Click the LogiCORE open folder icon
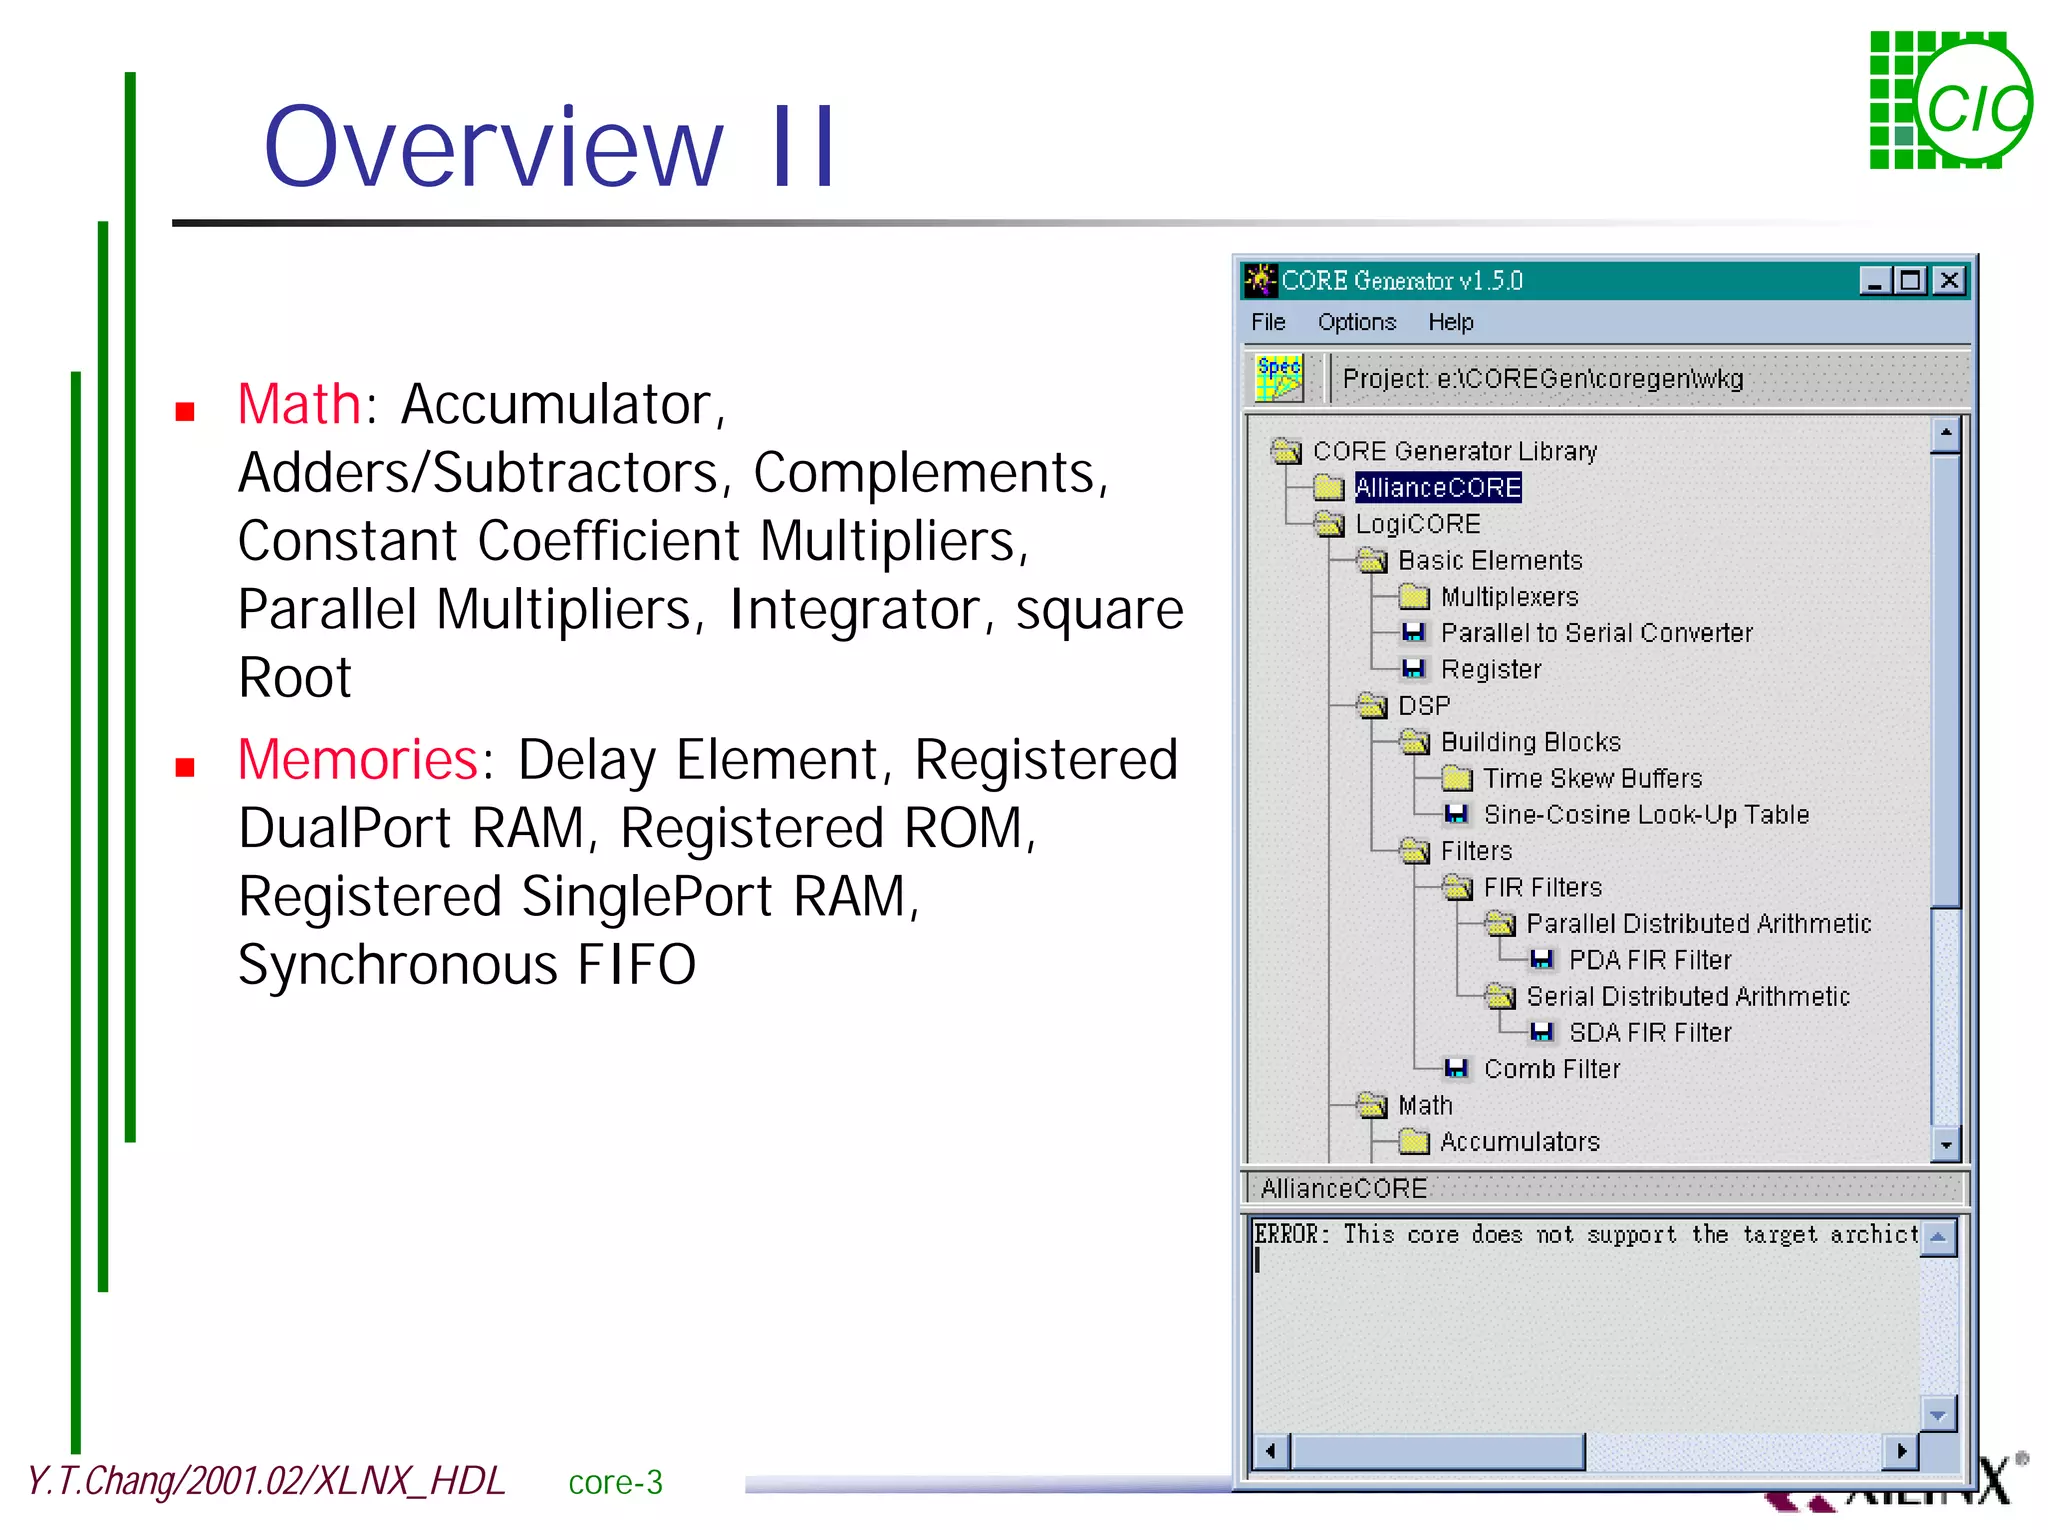The image size is (2048, 1530). 1329,523
